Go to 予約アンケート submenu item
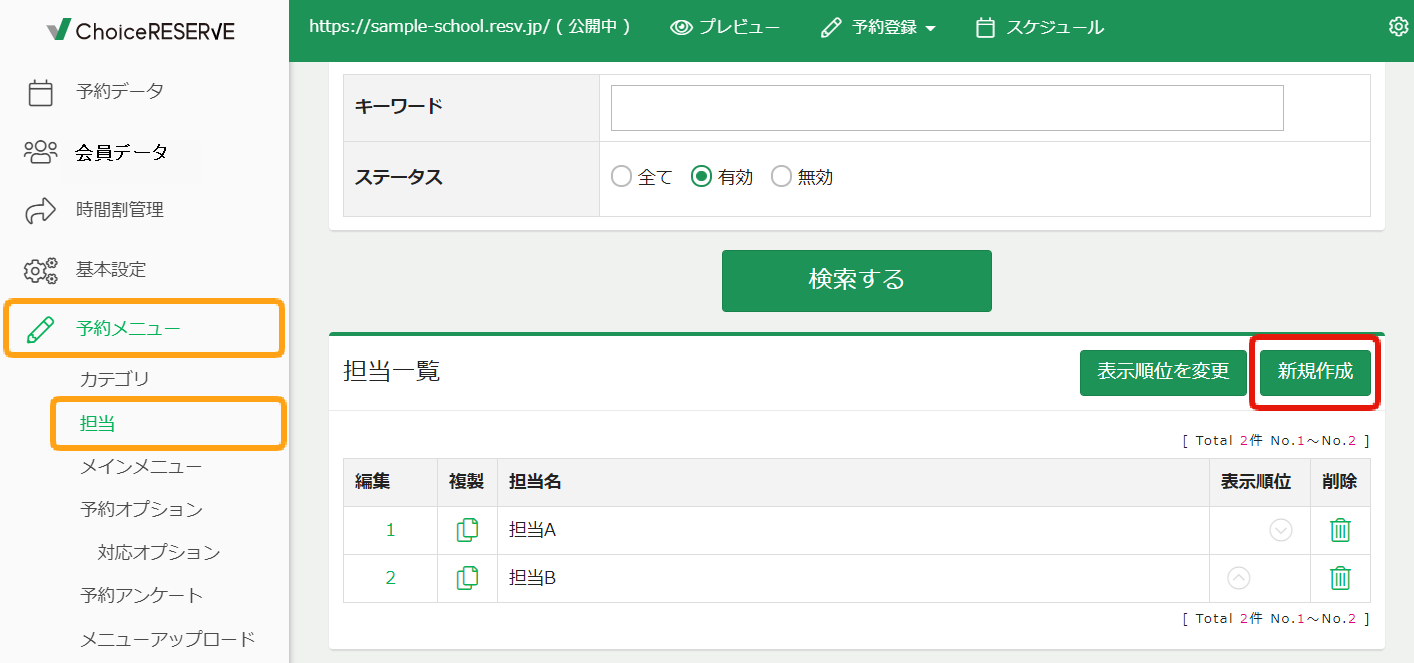1414x663 pixels. tap(141, 596)
